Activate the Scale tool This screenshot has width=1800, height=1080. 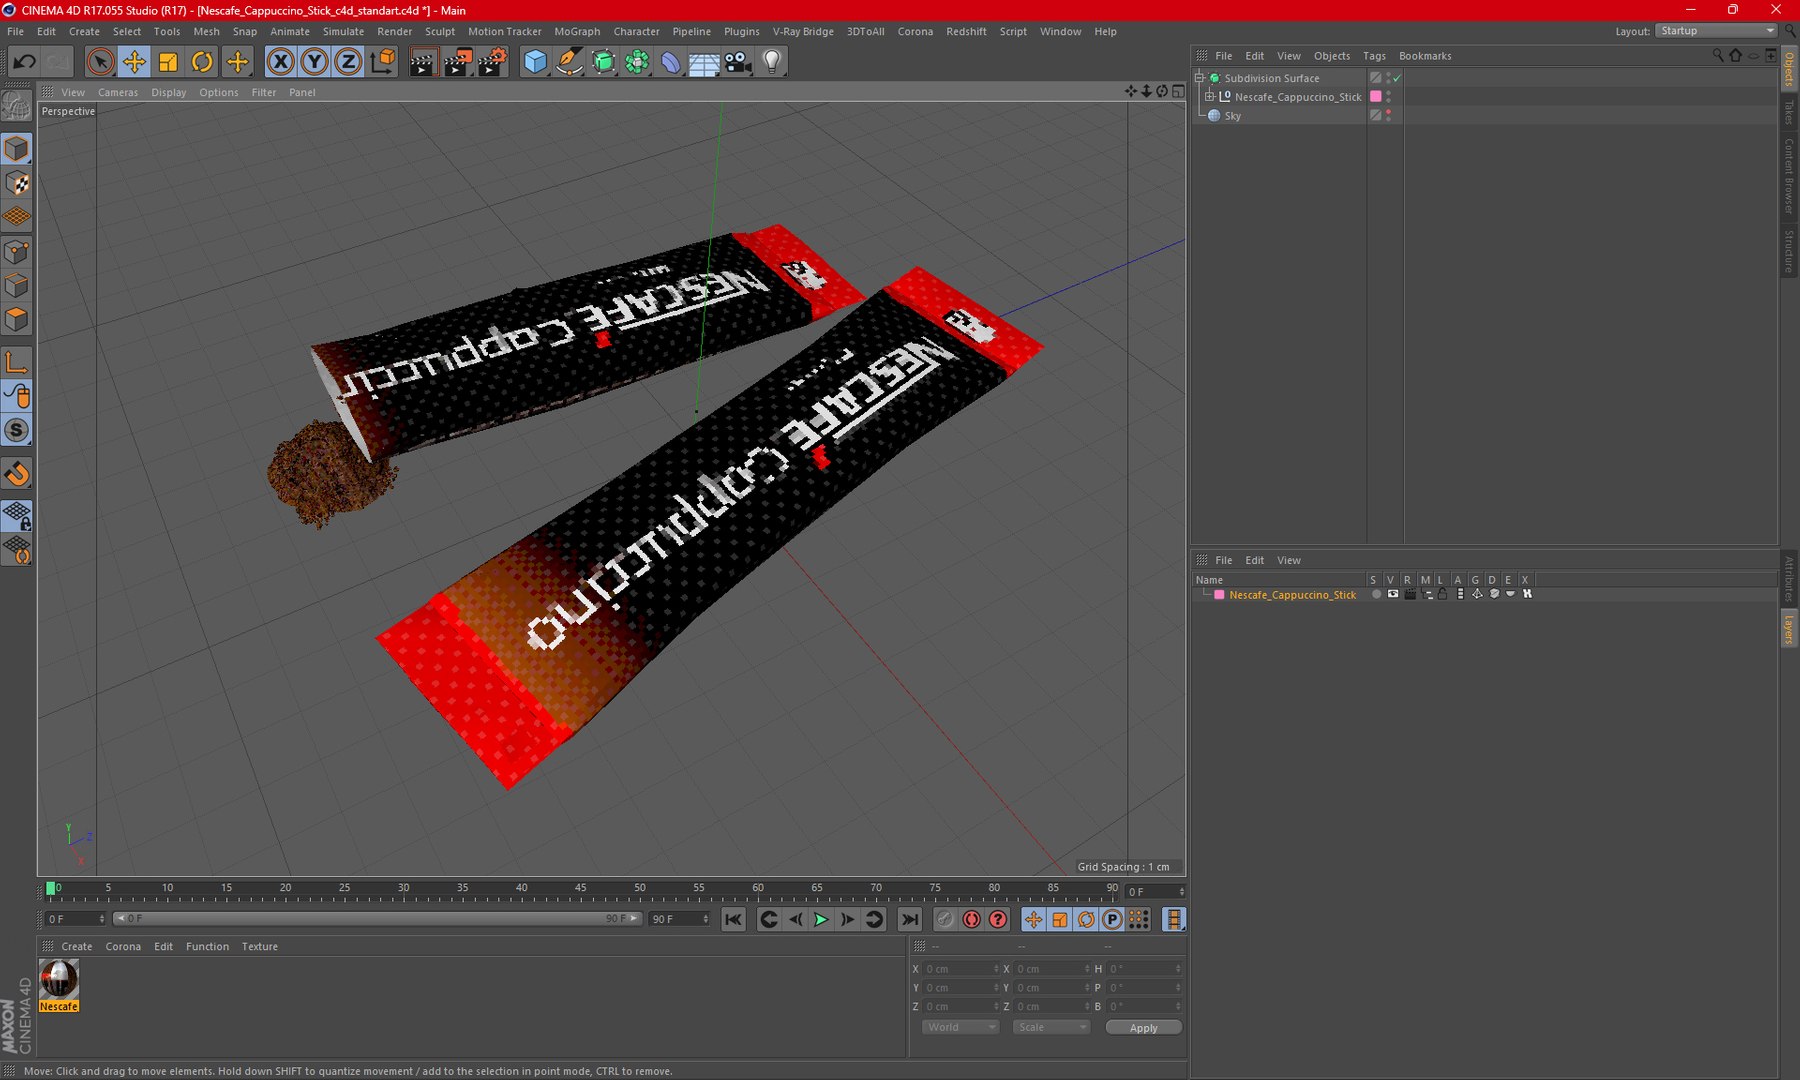(x=168, y=62)
